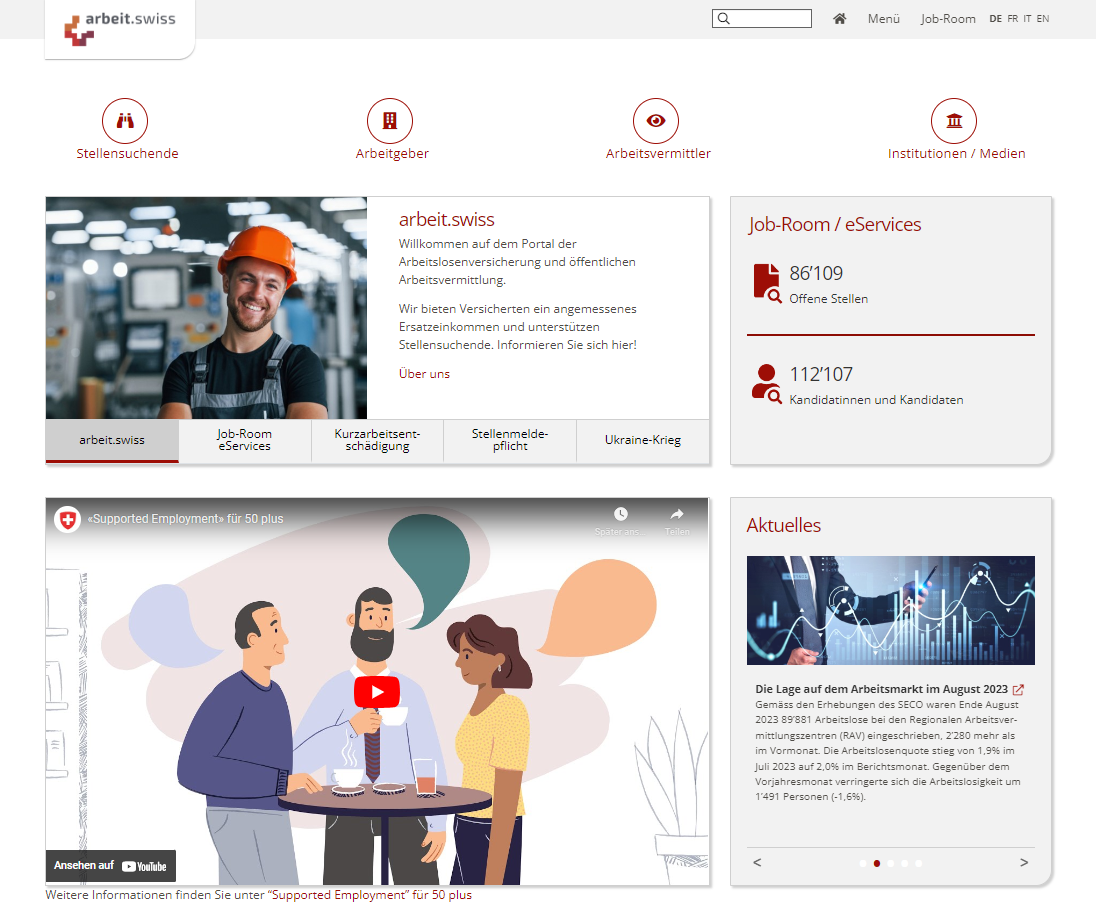Open the Menü navigation
Image resolution: width=1096 pixels, height=924 pixels.
point(884,19)
